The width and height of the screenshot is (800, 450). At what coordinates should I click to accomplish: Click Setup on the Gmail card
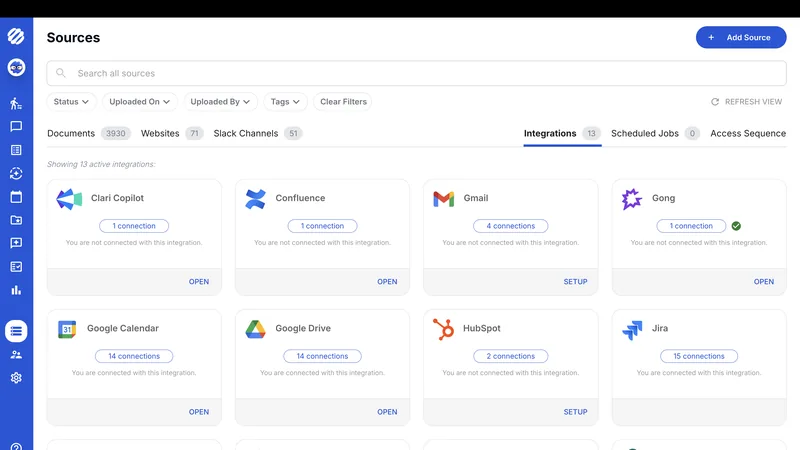pyautogui.click(x=575, y=281)
